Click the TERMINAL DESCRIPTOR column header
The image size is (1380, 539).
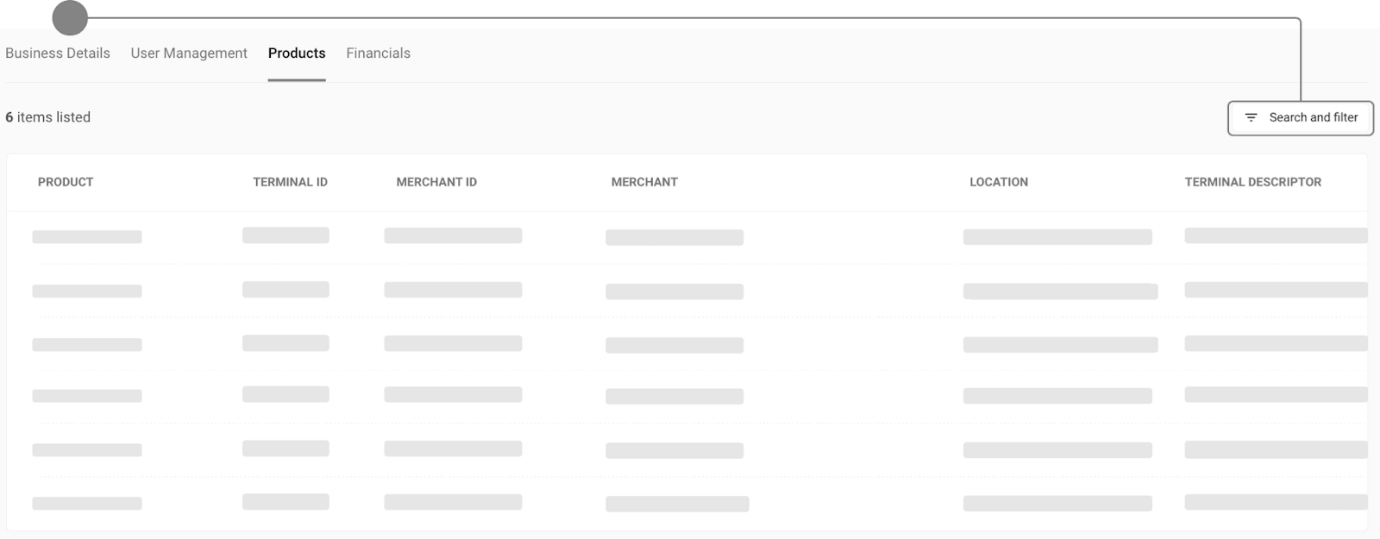(x=1253, y=182)
